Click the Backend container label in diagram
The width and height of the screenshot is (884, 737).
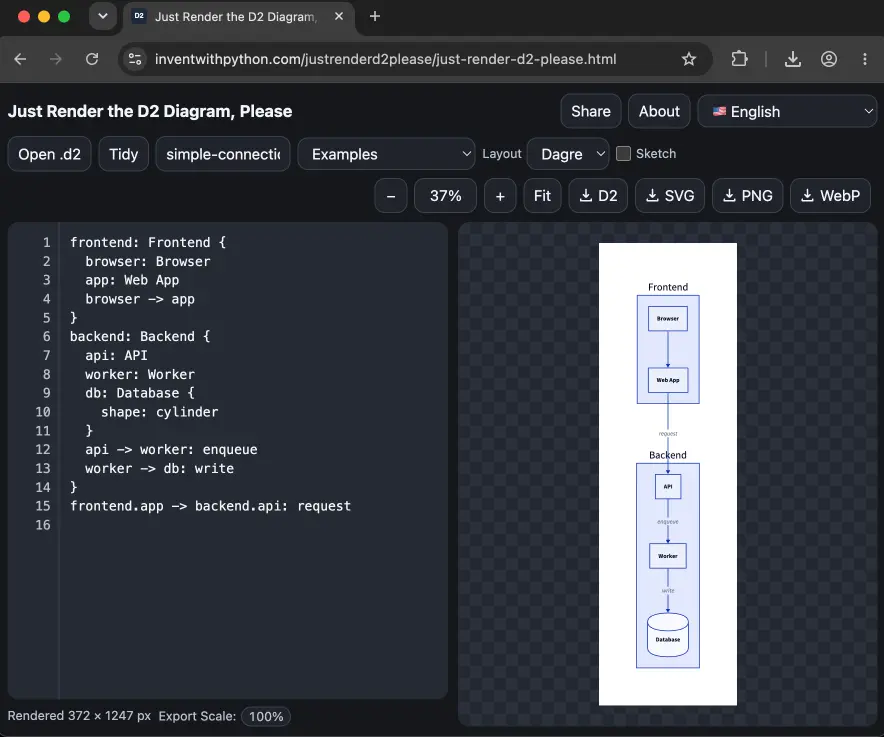668,455
